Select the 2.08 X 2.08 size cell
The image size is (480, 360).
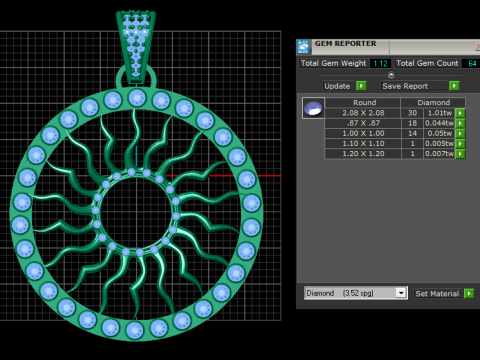(x=363, y=113)
